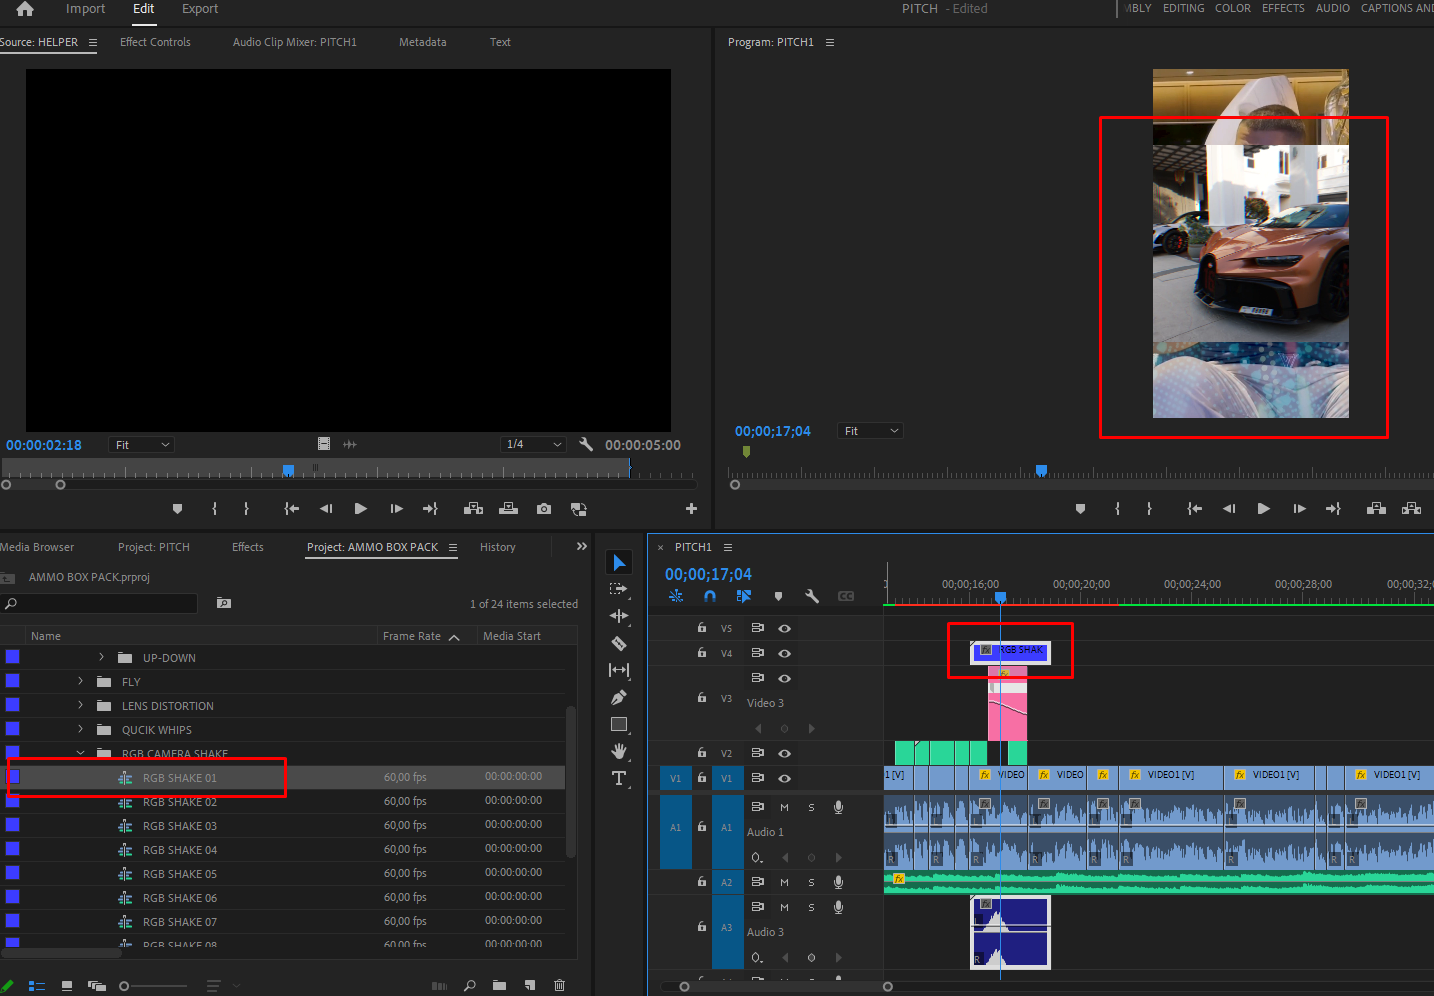This screenshot has height=996, width=1434.
Task: Select the Hand tool
Action: (x=619, y=751)
